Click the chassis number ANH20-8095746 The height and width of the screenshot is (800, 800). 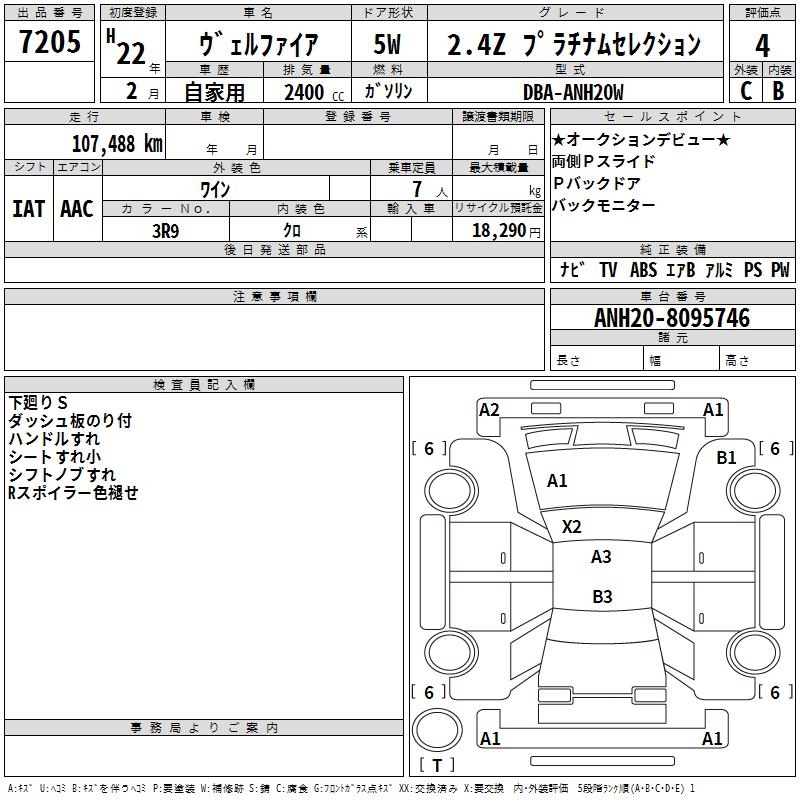tap(671, 318)
